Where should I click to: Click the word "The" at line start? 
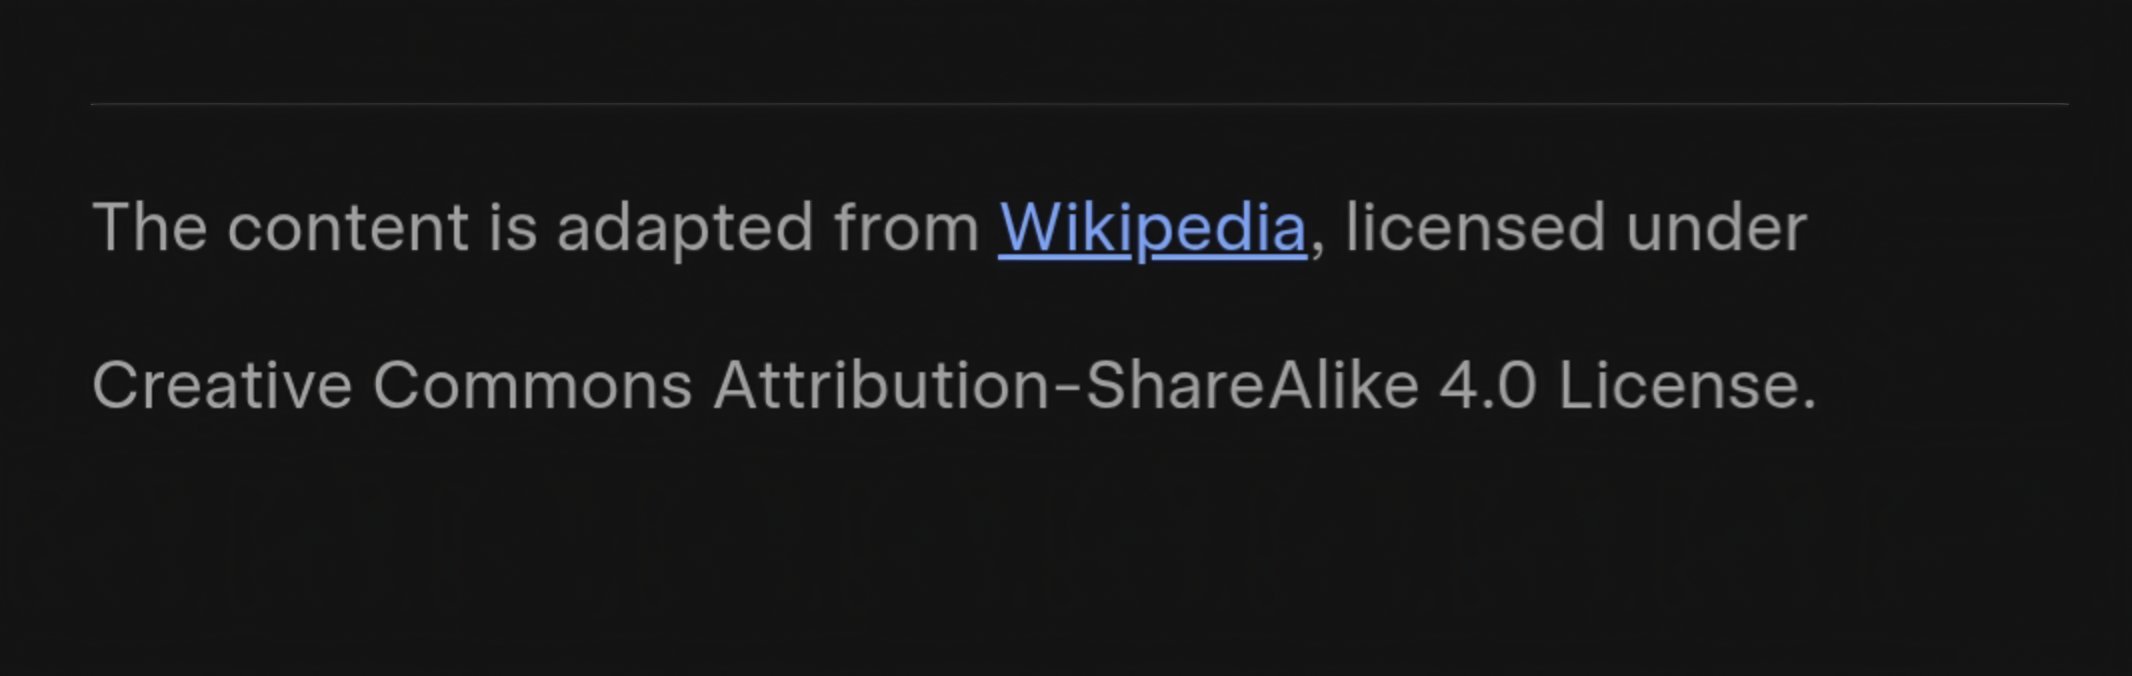[x=149, y=228]
